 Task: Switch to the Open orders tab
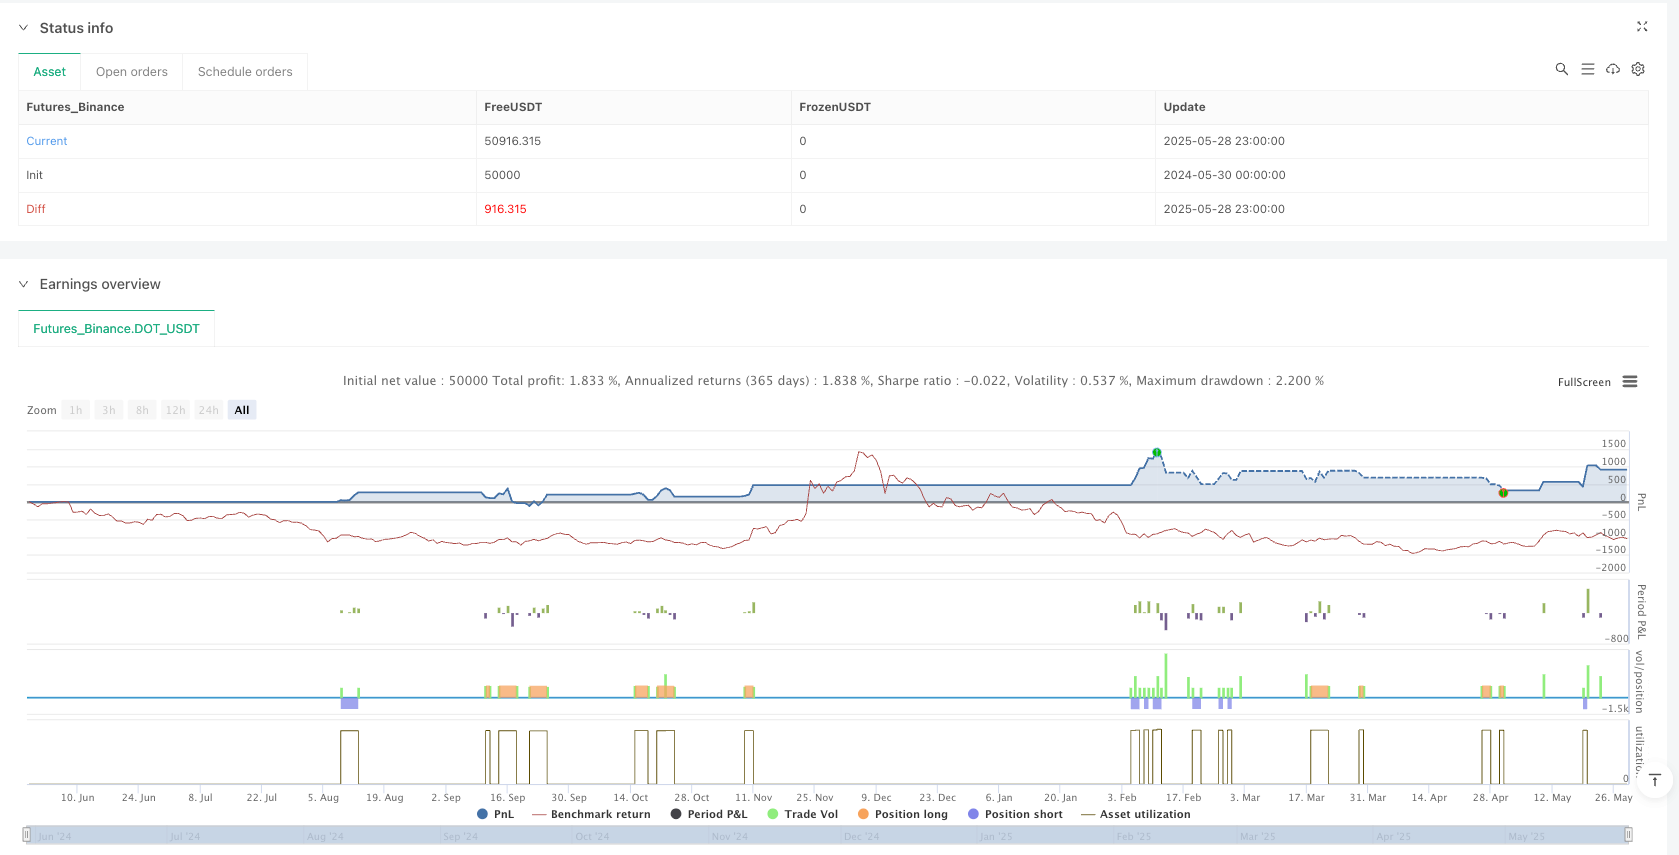[x=131, y=72]
